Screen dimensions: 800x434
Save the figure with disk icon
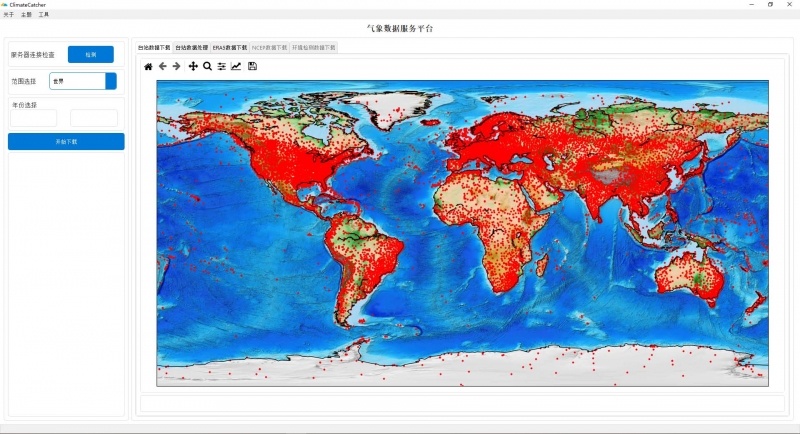point(252,66)
